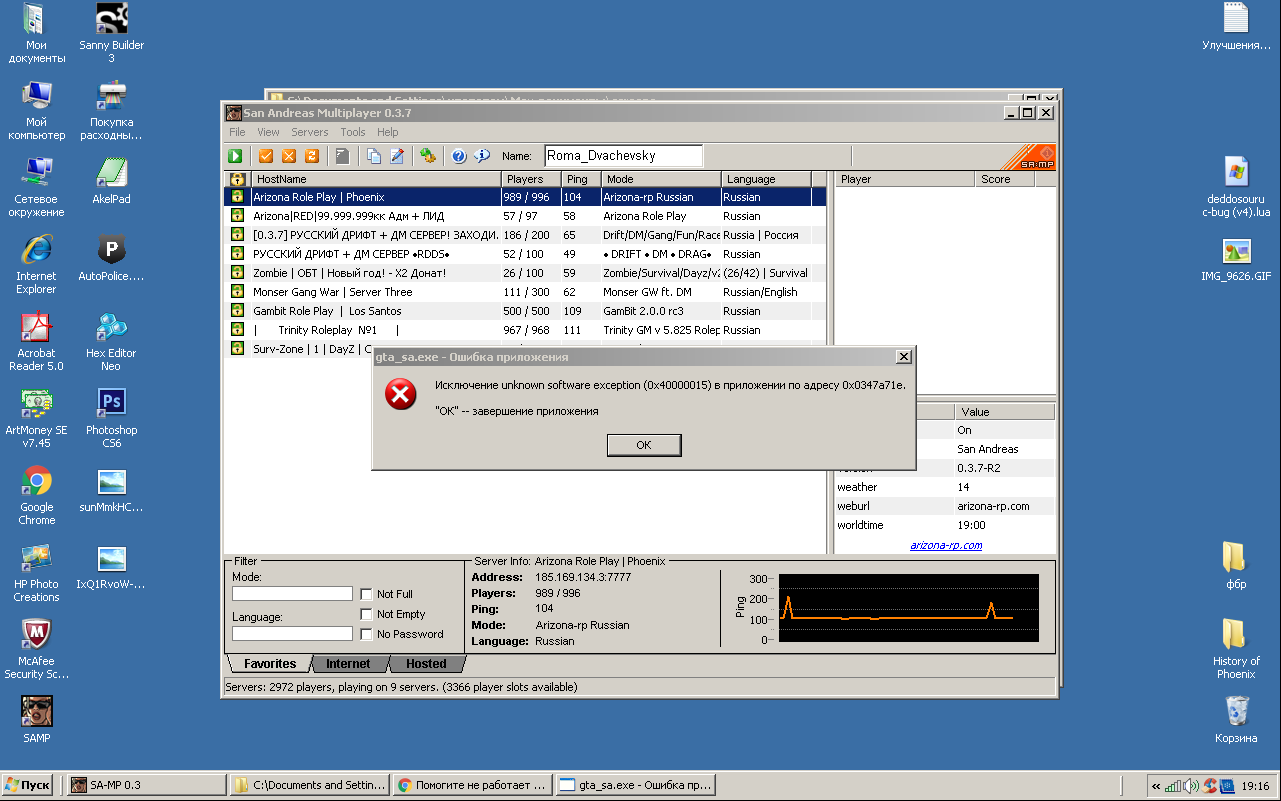The image size is (1281, 801).
Task: Open the View menu
Action: pyautogui.click(x=268, y=132)
